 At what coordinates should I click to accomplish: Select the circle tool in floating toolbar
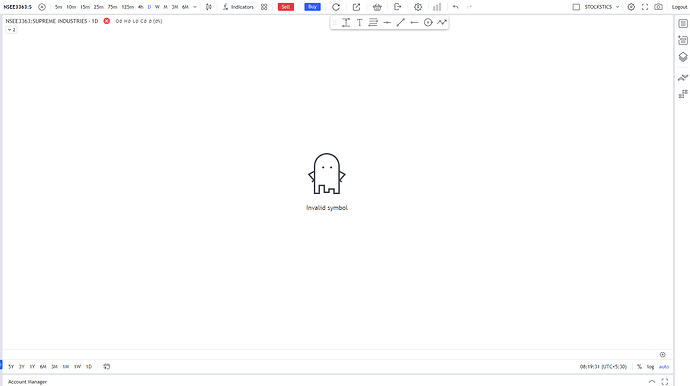pyautogui.click(x=428, y=22)
